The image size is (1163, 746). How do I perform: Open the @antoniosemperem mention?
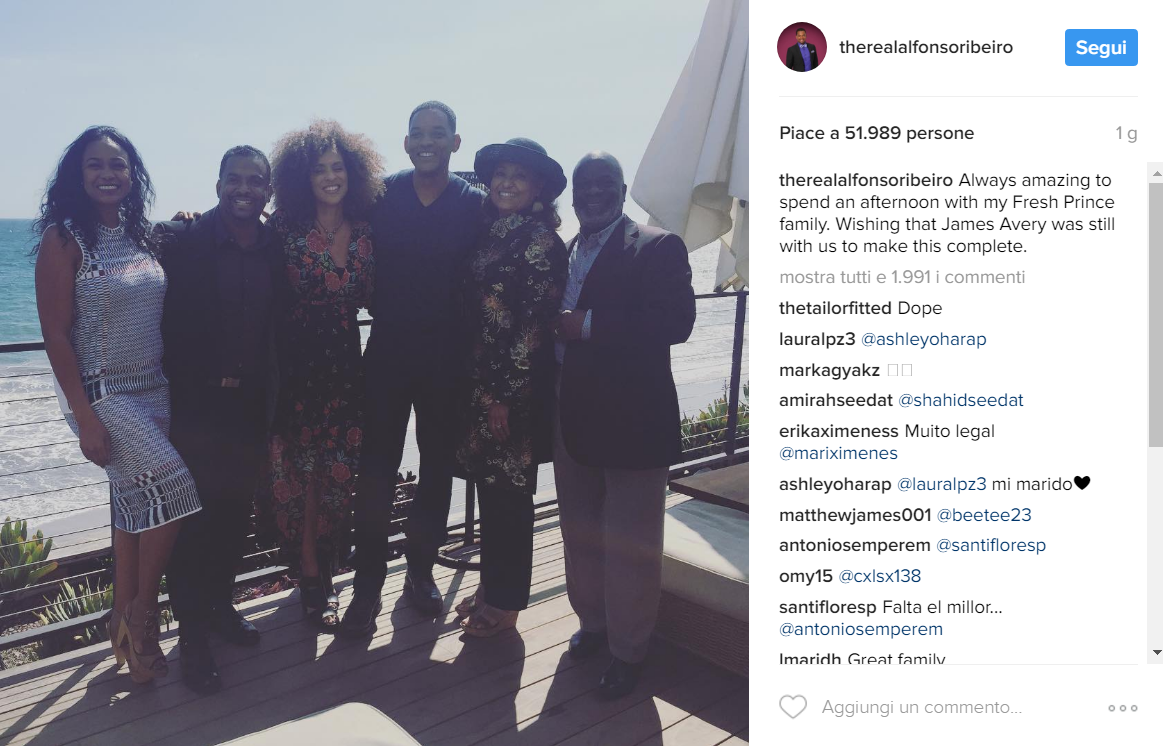pyautogui.click(x=861, y=630)
